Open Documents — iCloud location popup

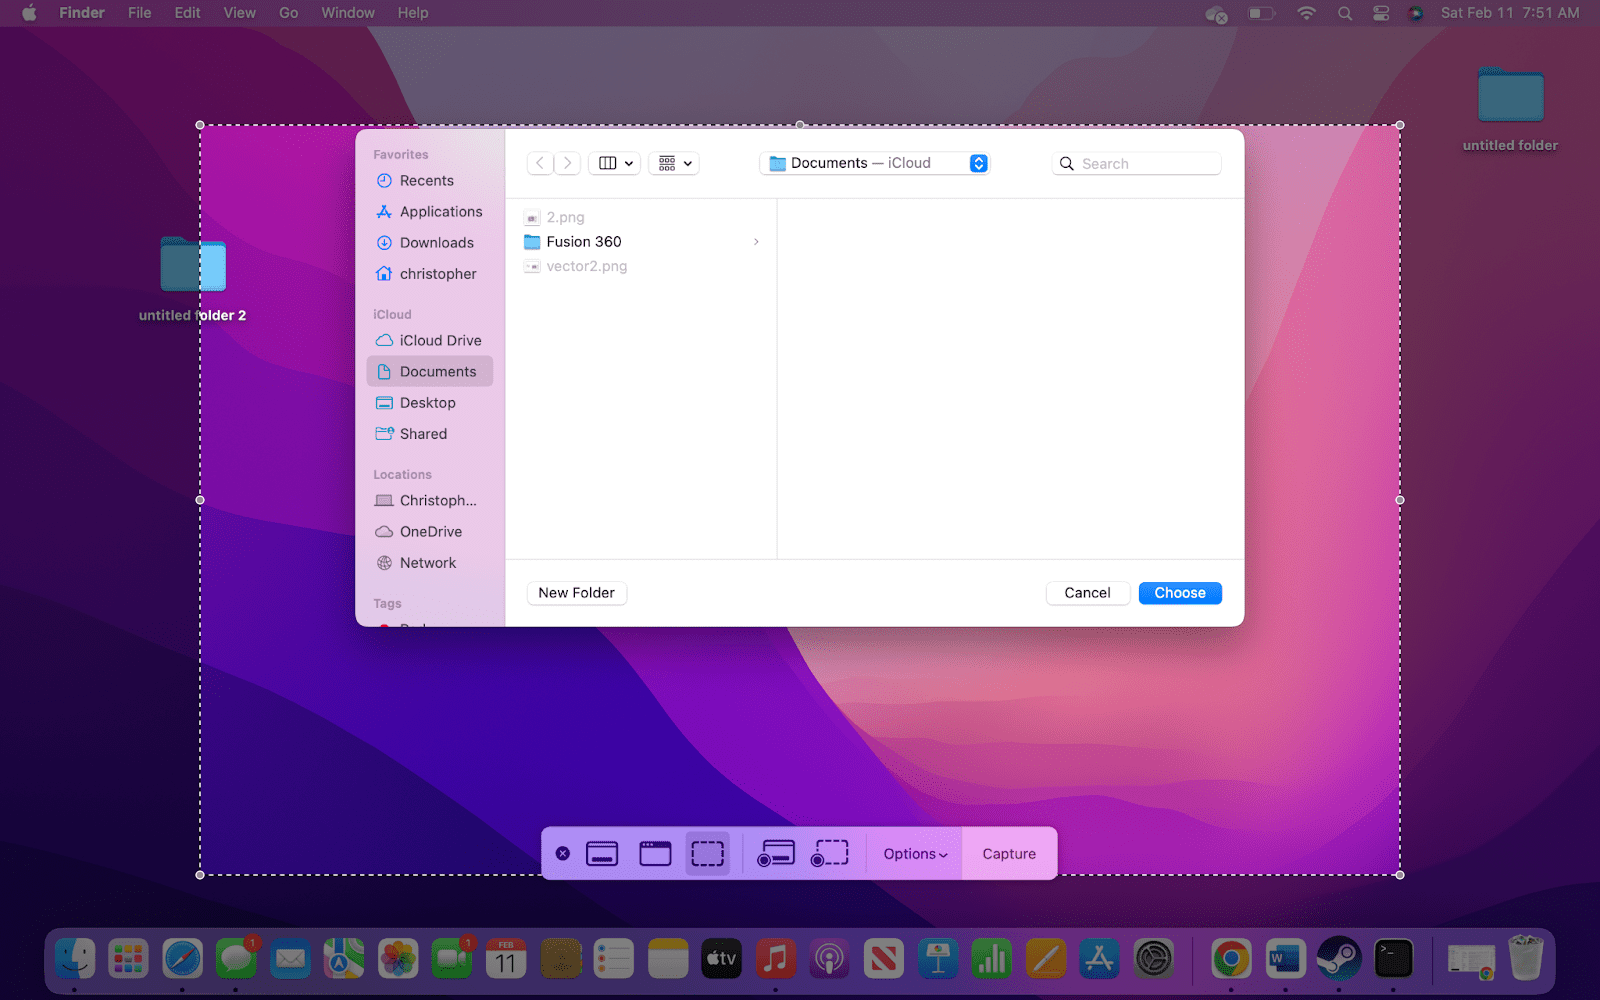point(875,163)
